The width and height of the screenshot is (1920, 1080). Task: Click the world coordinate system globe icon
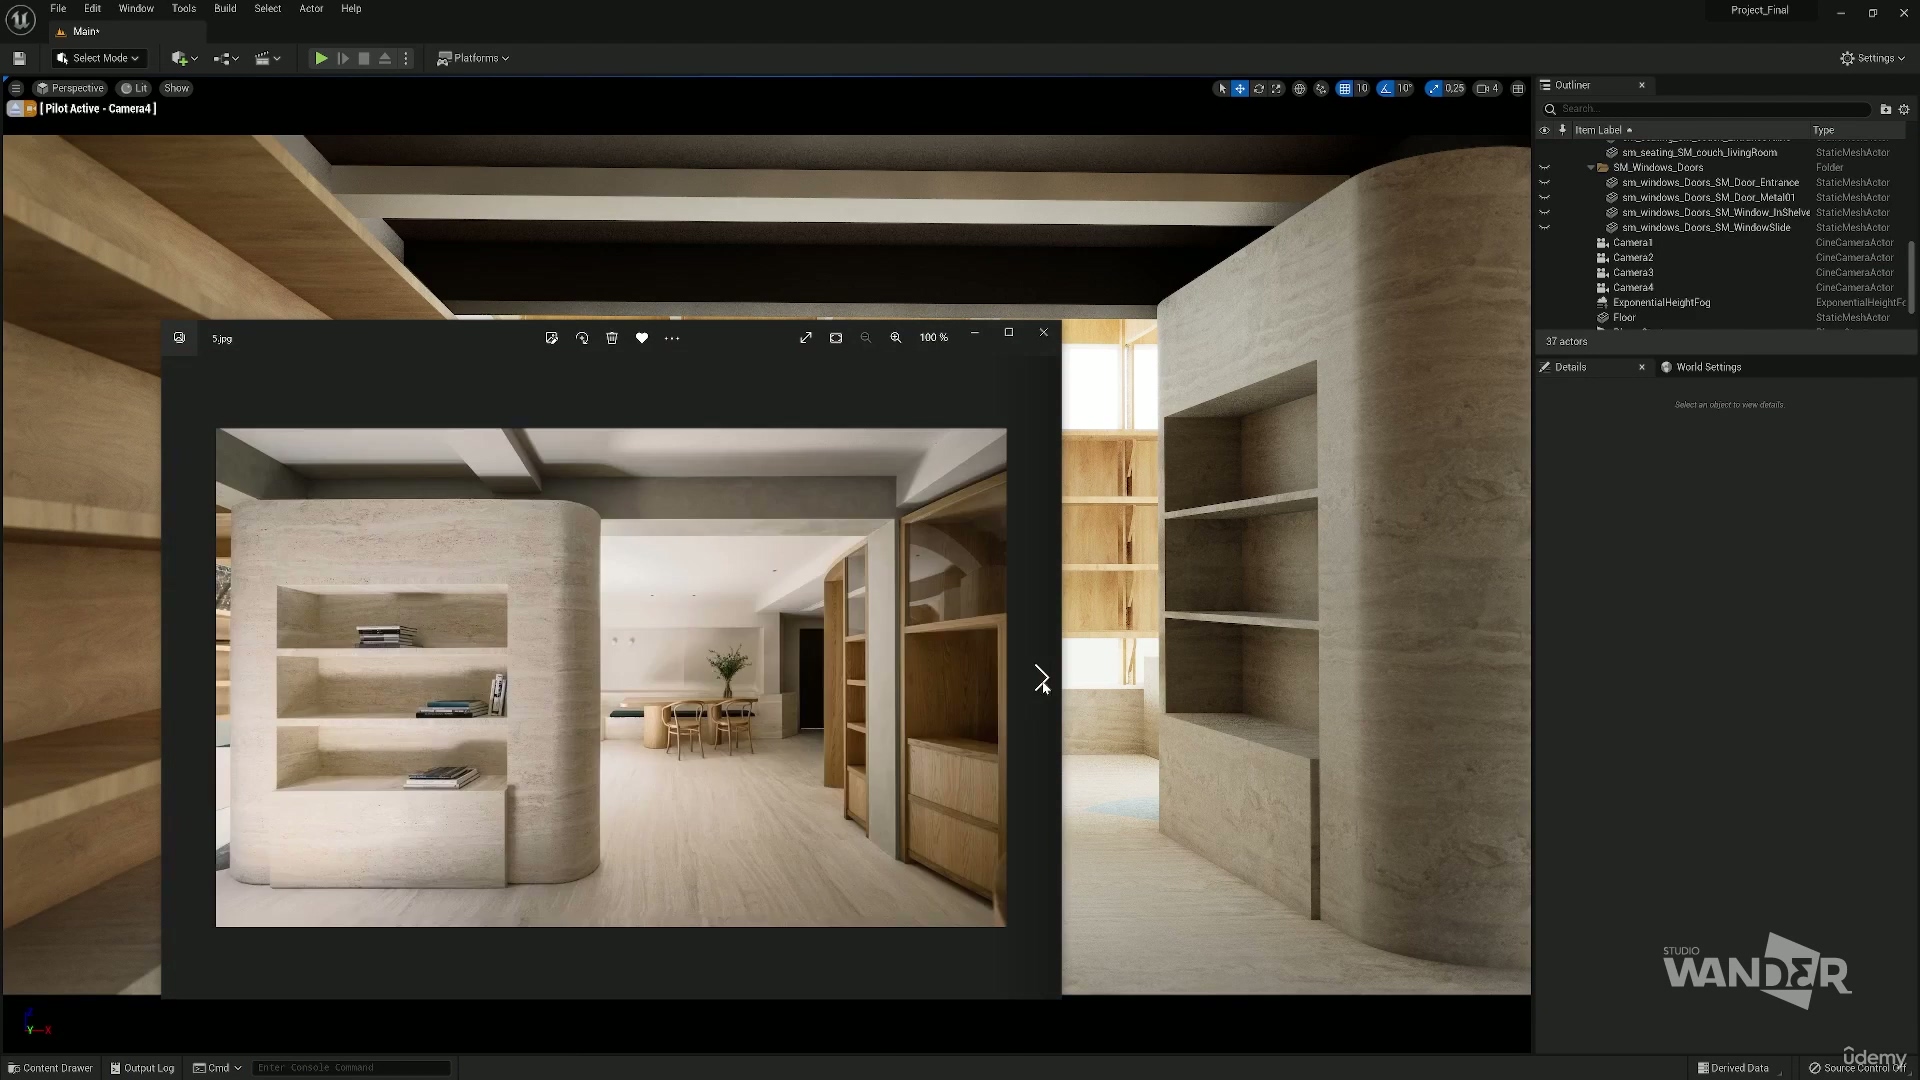pos(1299,89)
